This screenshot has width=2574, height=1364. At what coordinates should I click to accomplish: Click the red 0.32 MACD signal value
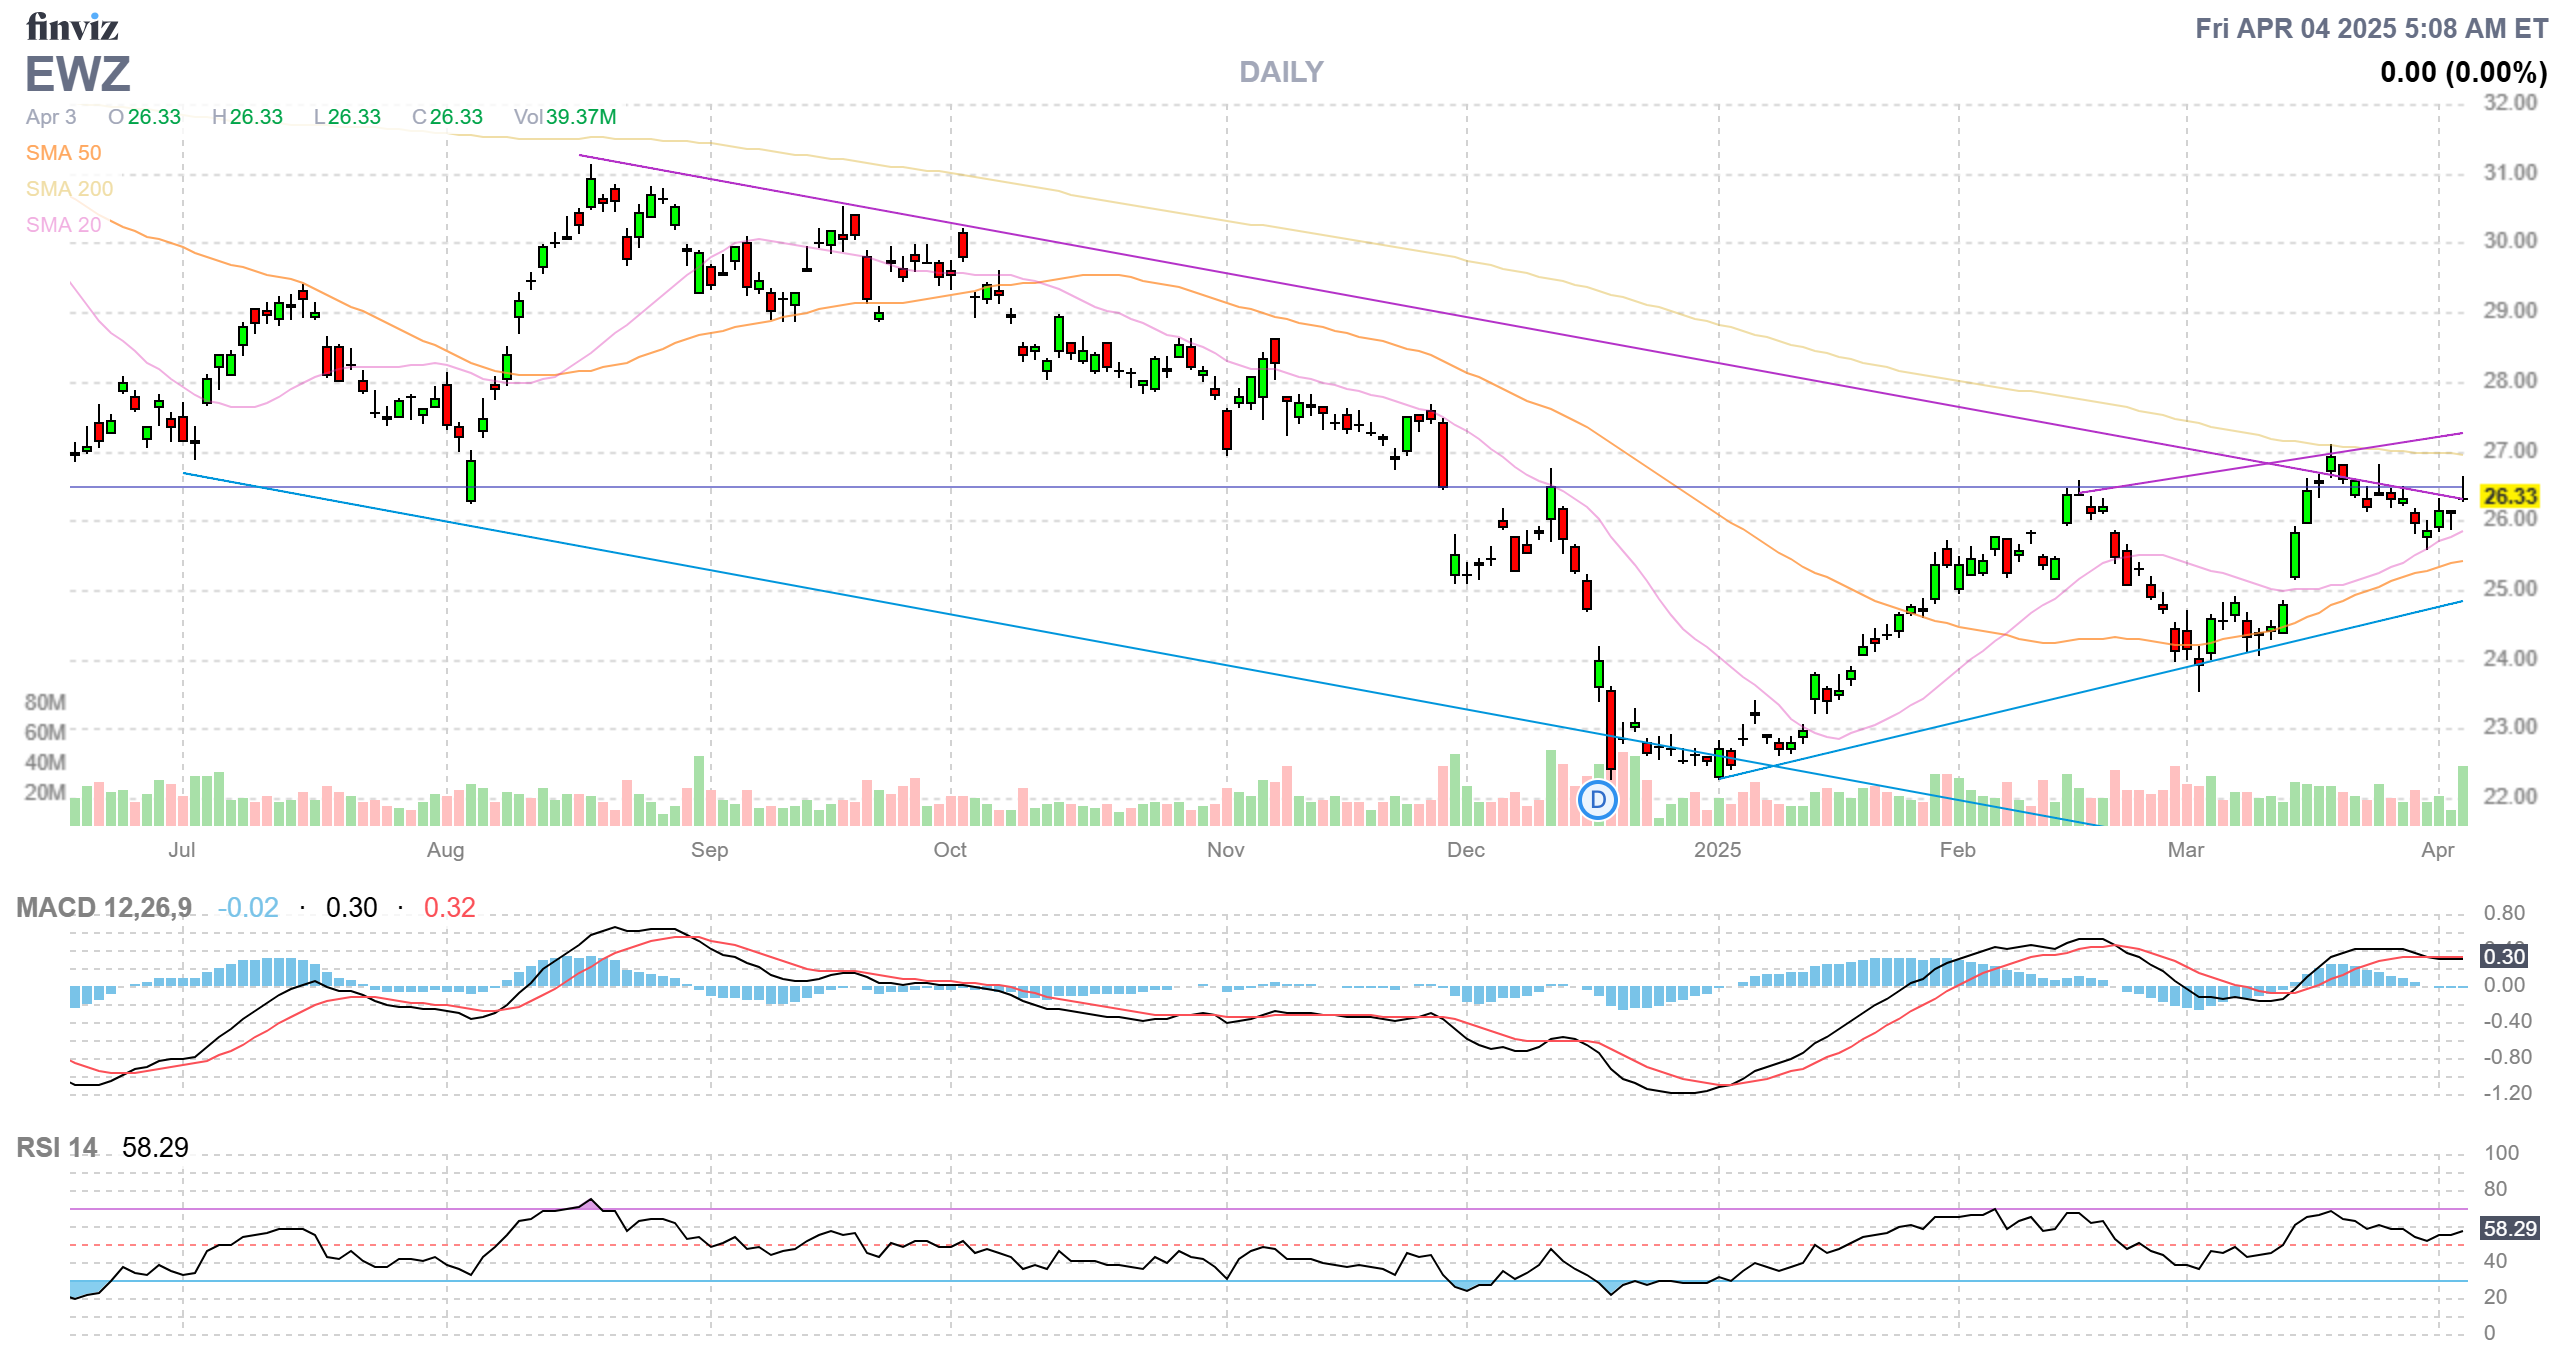[x=449, y=908]
